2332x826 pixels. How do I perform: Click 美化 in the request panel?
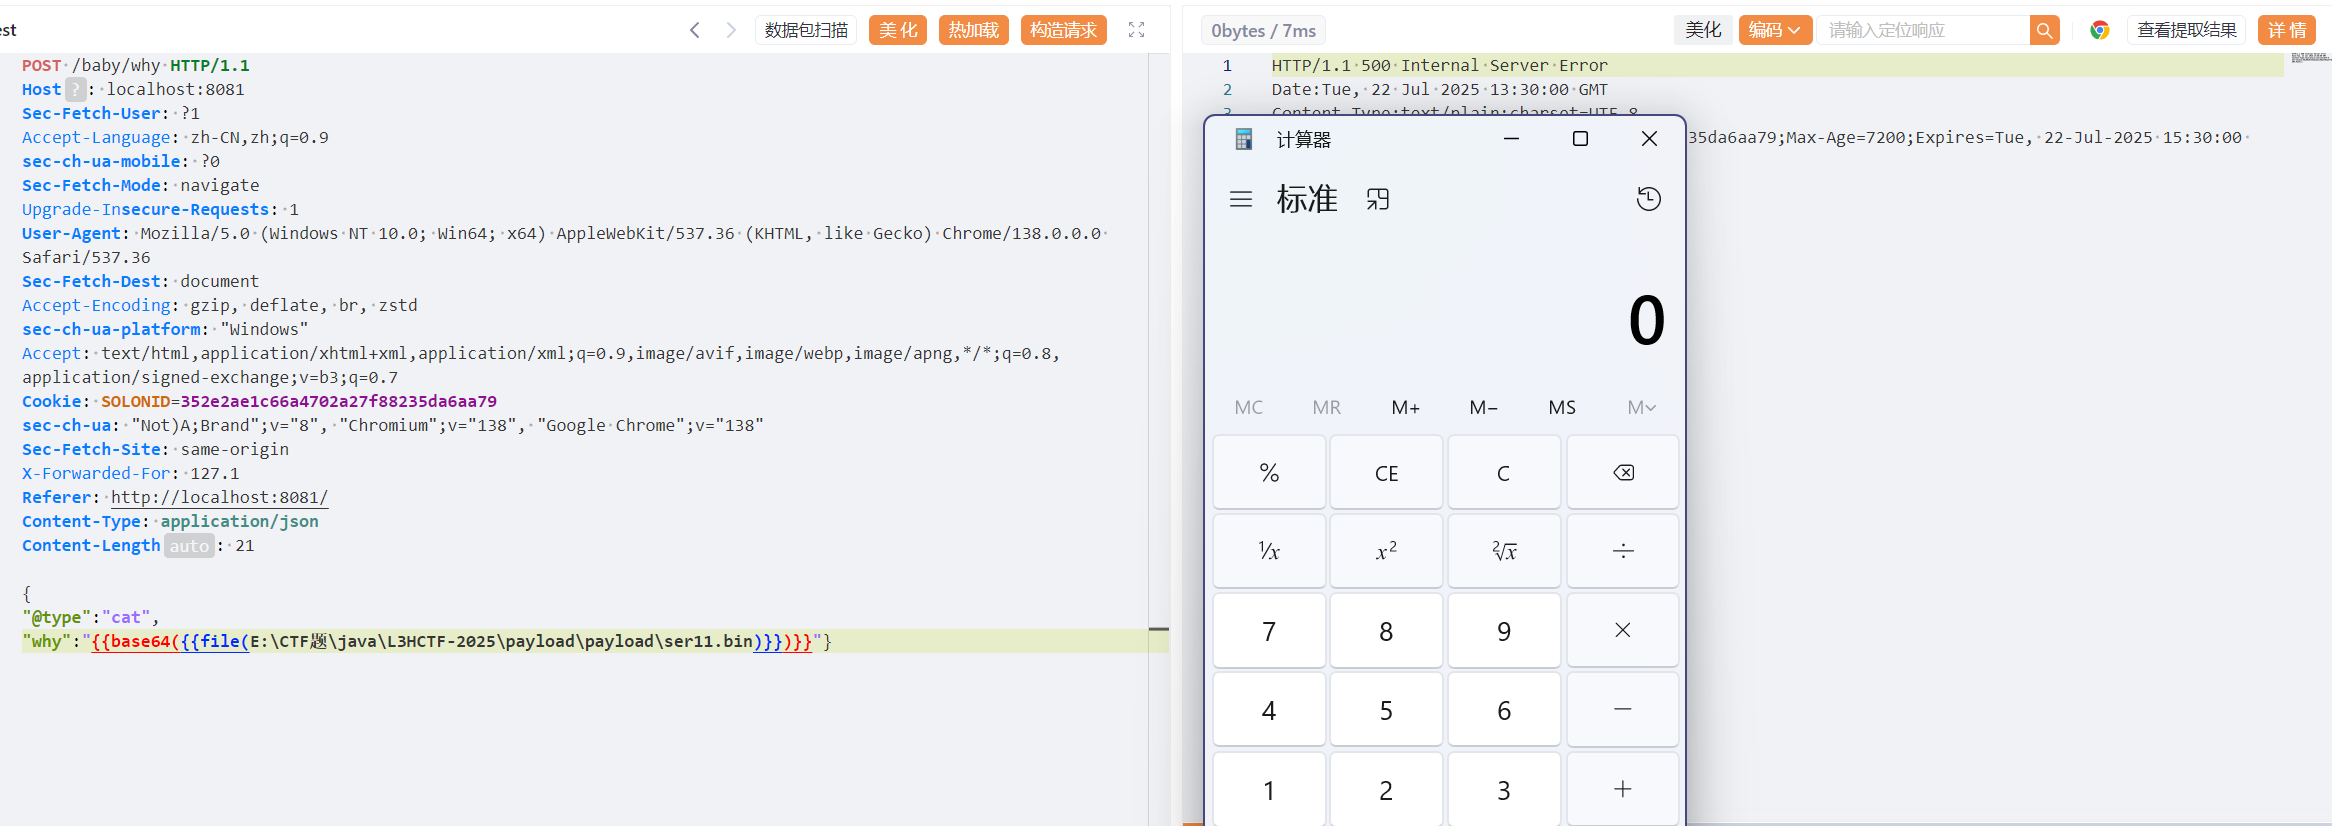[x=898, y=30]
